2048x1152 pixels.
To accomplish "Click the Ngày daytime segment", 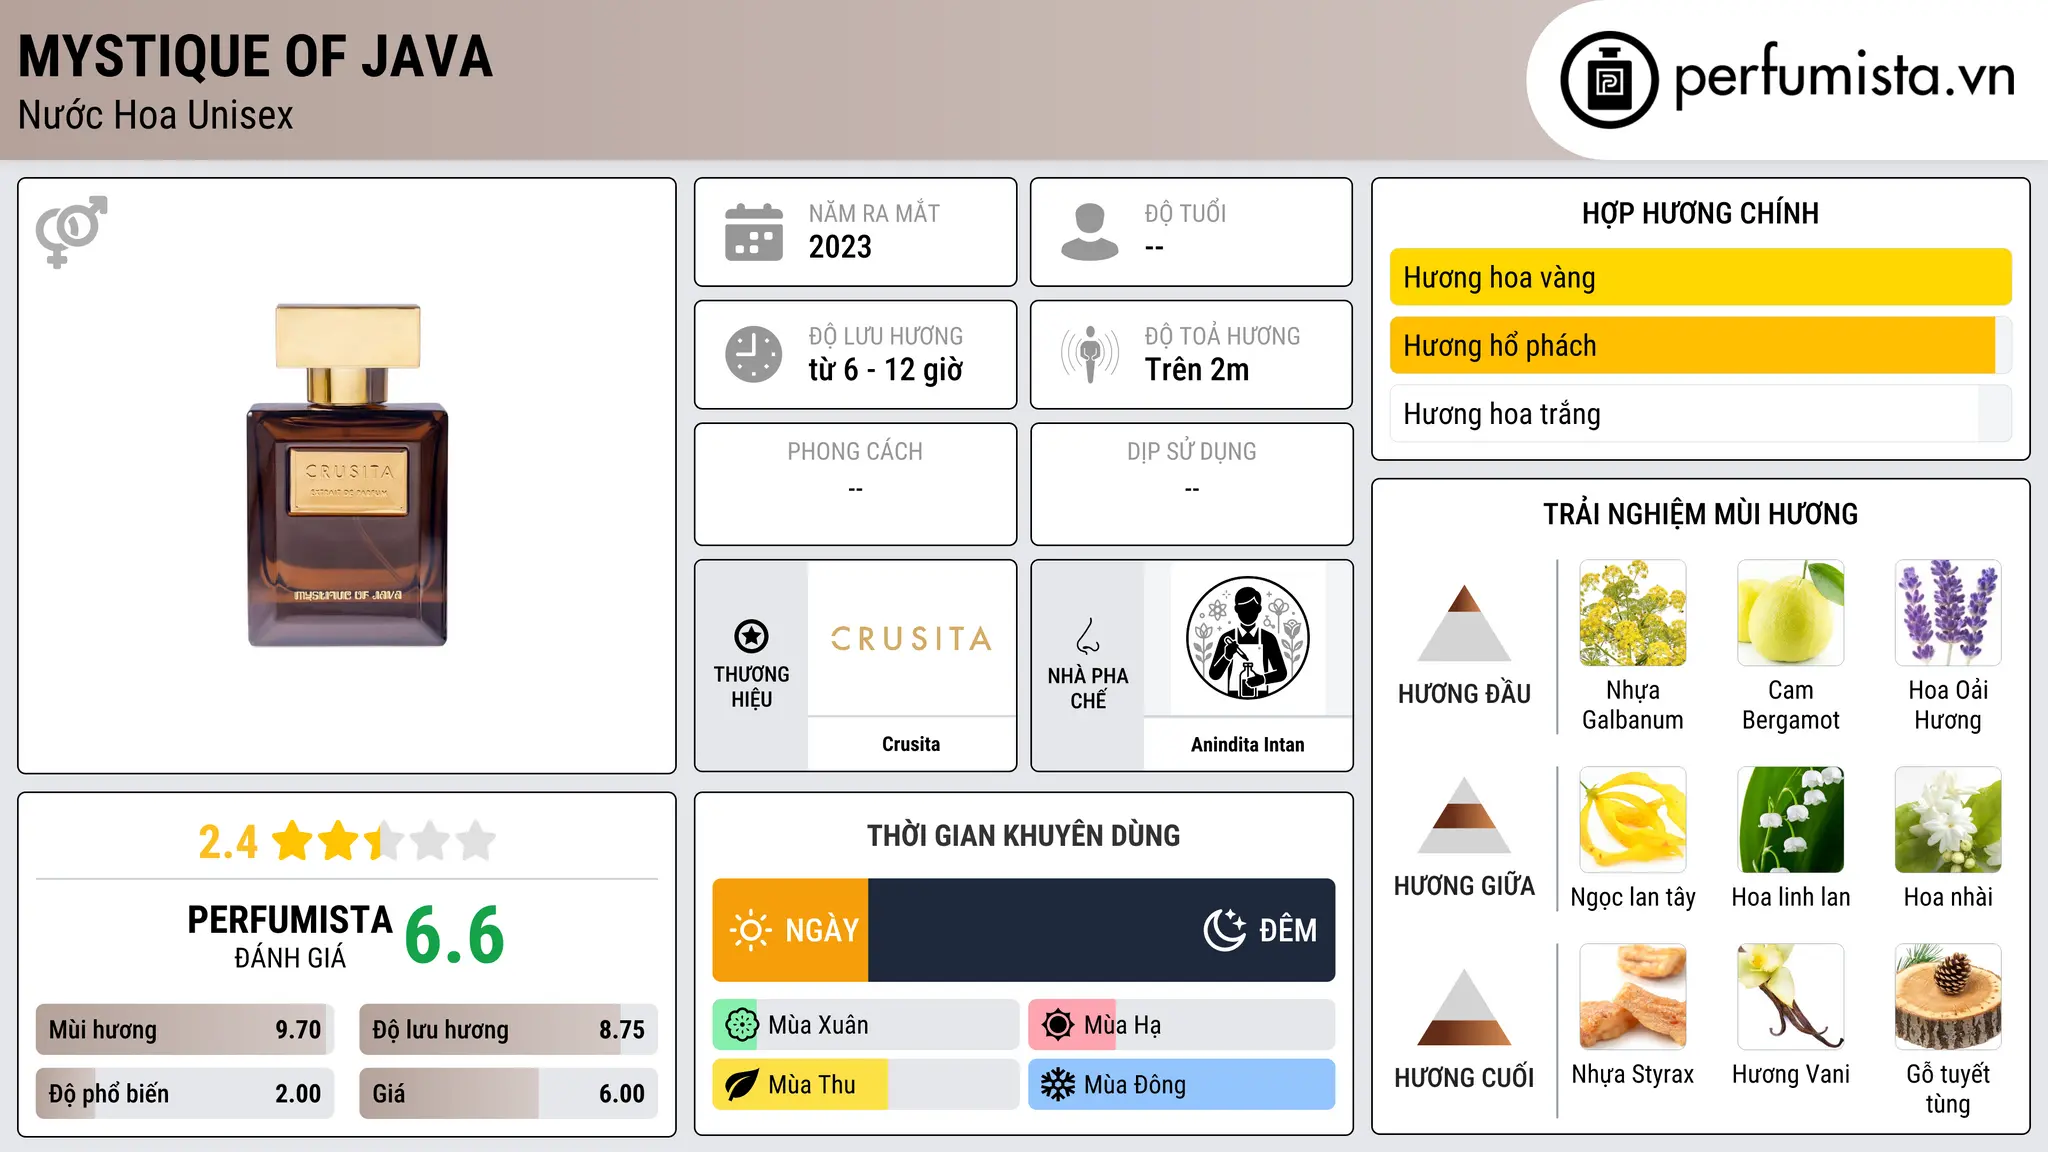I will pyautogui.click(x=790, y=930).
